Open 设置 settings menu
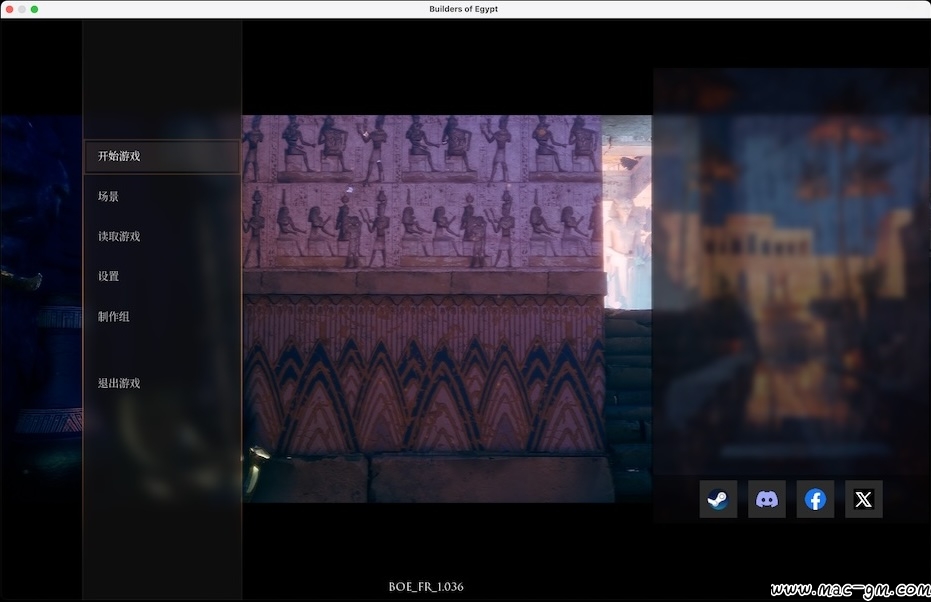 coord(109,276)
